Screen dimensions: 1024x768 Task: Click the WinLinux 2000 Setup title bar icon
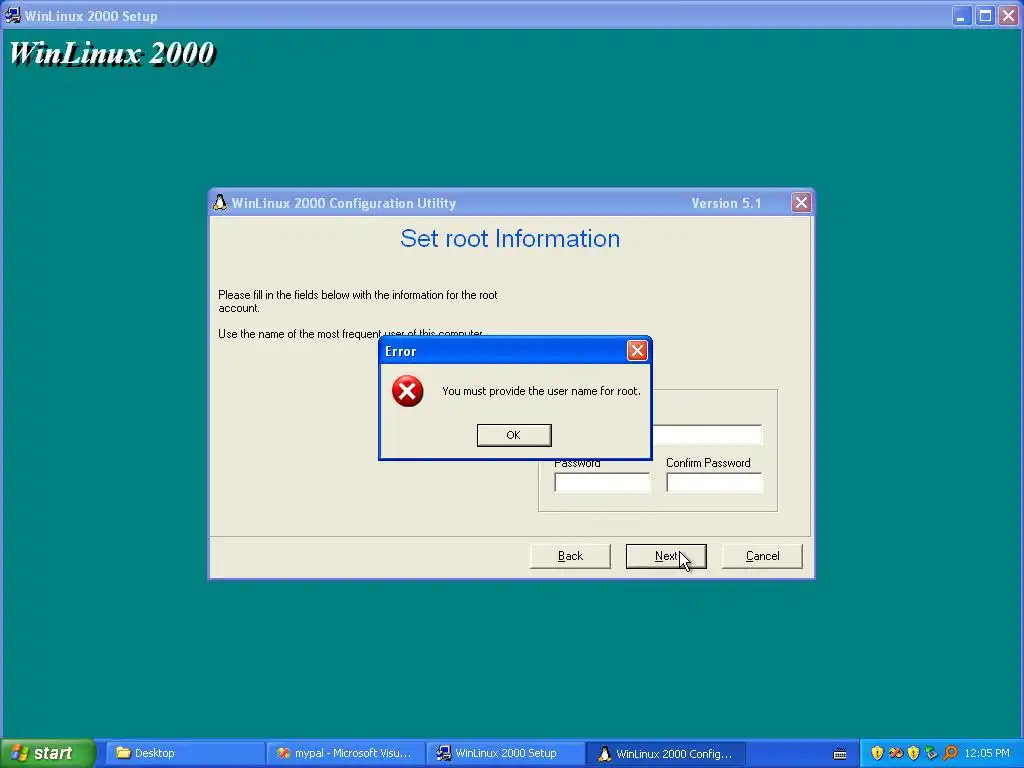(12, 15)
